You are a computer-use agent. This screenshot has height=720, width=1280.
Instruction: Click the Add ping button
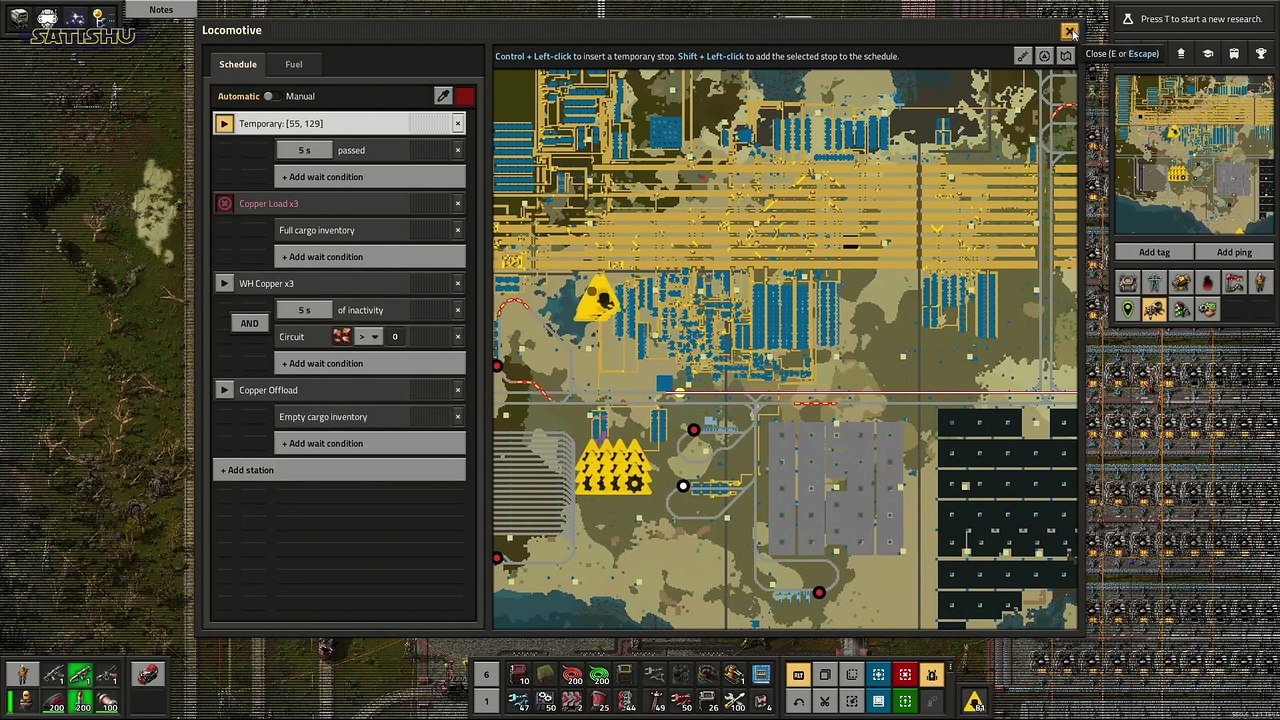1234,252
